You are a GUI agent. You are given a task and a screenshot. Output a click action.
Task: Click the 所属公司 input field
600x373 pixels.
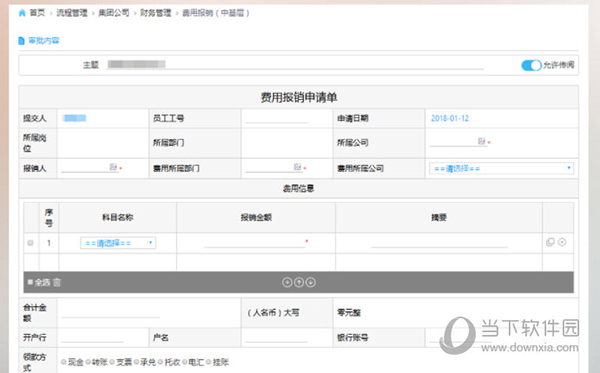pos(458,142)
